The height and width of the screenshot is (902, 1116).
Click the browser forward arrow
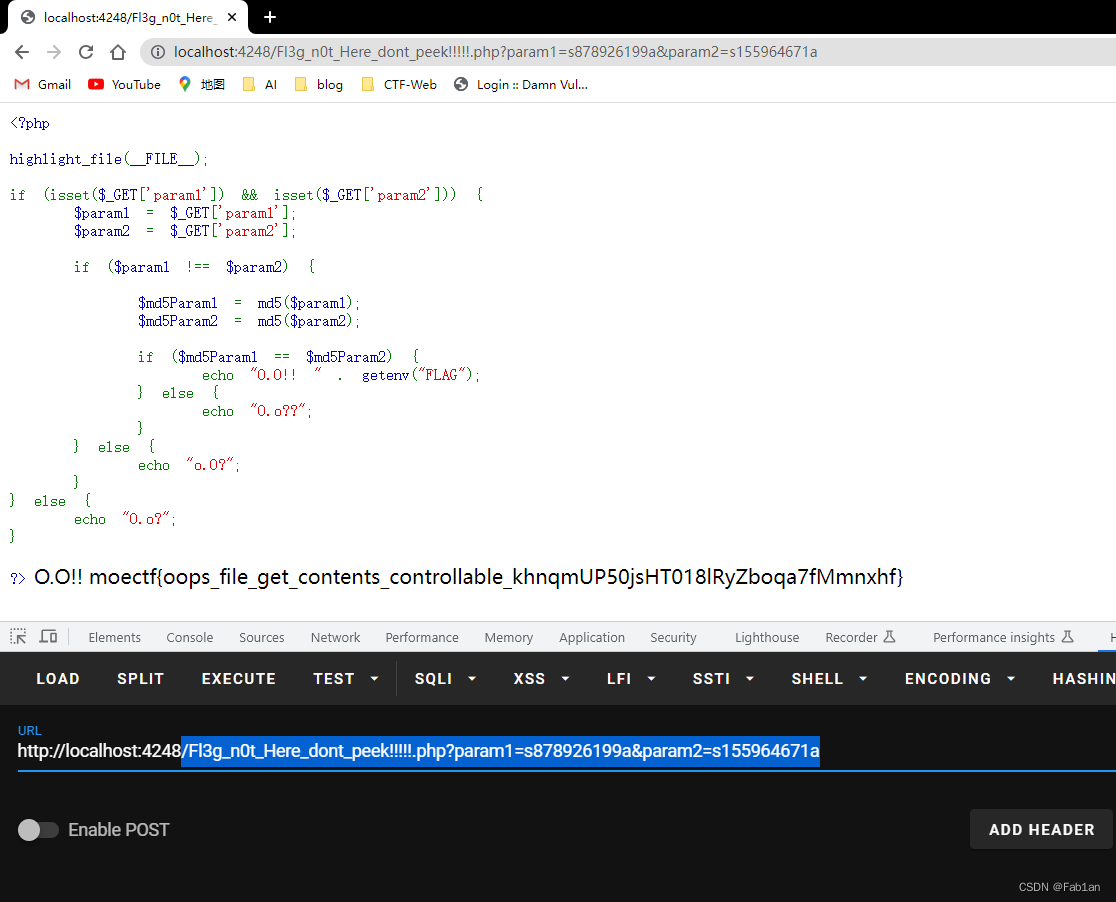point(54,52)
